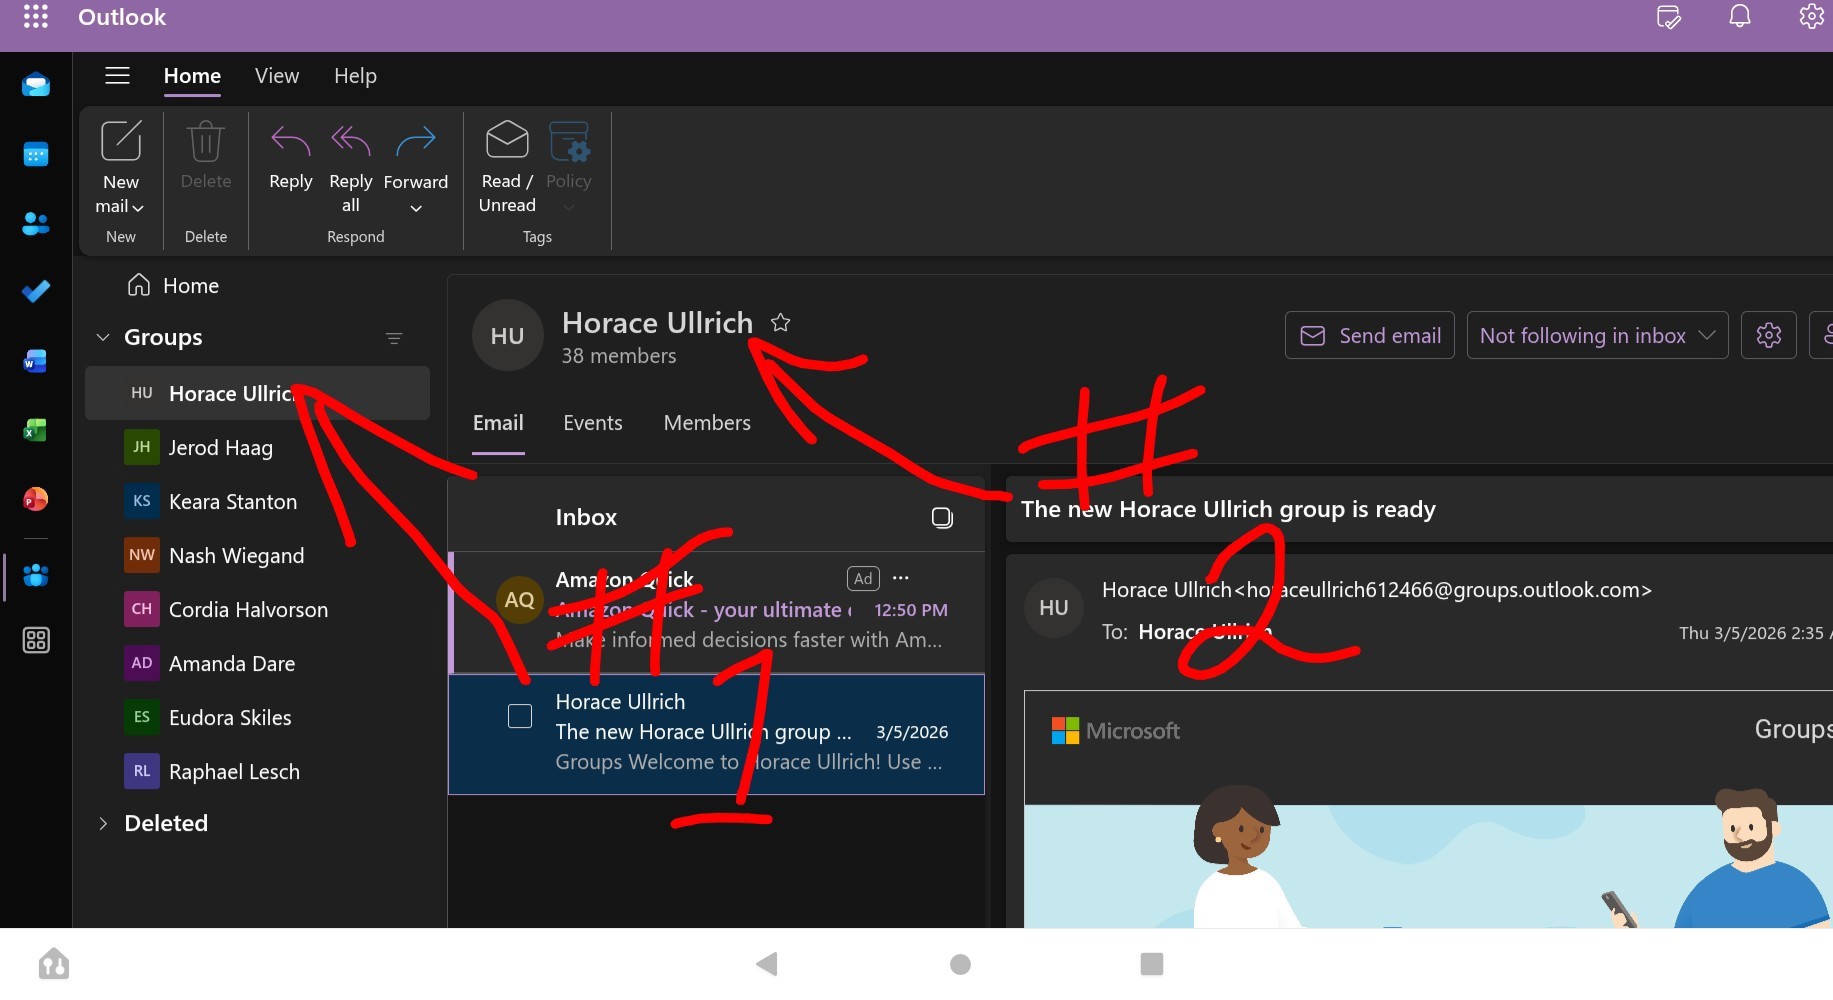1833x1000 pixels.
Task: Switch to the Home ribbon tab
Action: (x=192, y=76)
